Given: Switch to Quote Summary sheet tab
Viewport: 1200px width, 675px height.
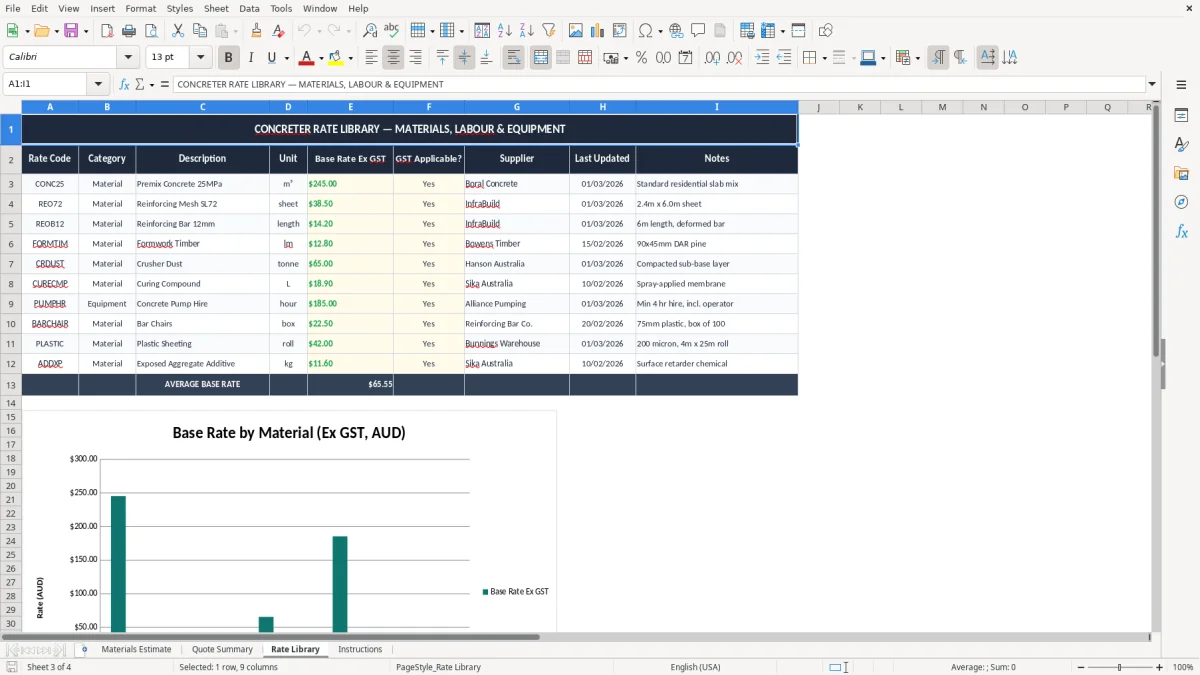Looking at the screenshot, I should pyautogui.click(x=222, y=649).
